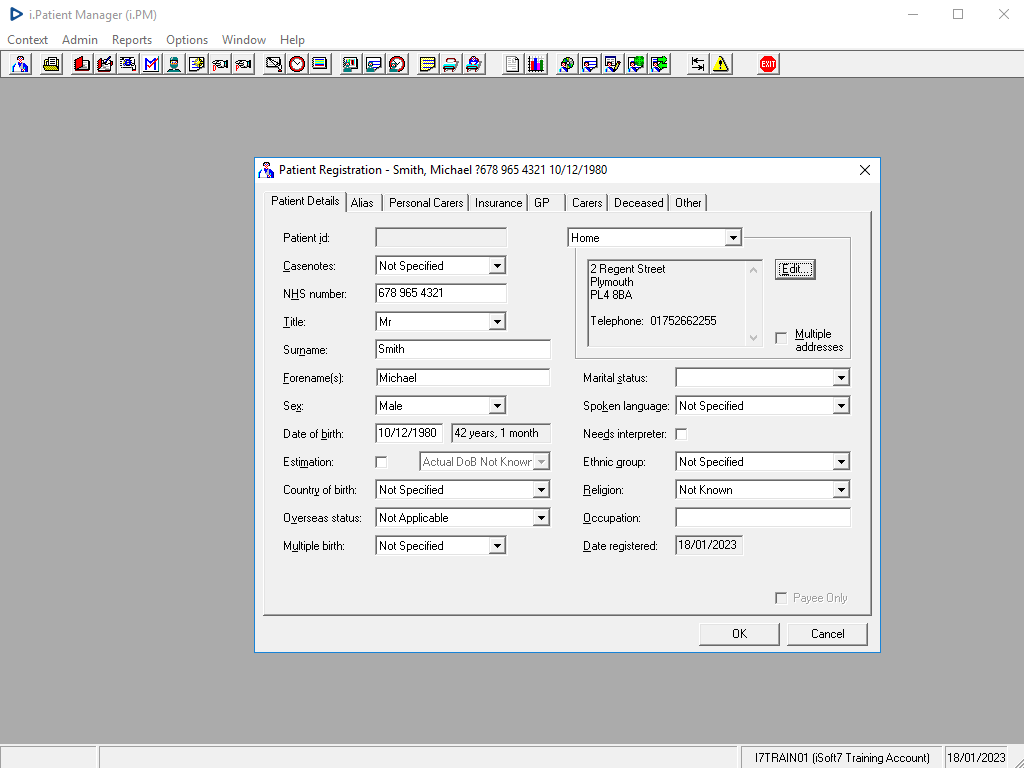Click the Edit address button

(x=795, y=269)
